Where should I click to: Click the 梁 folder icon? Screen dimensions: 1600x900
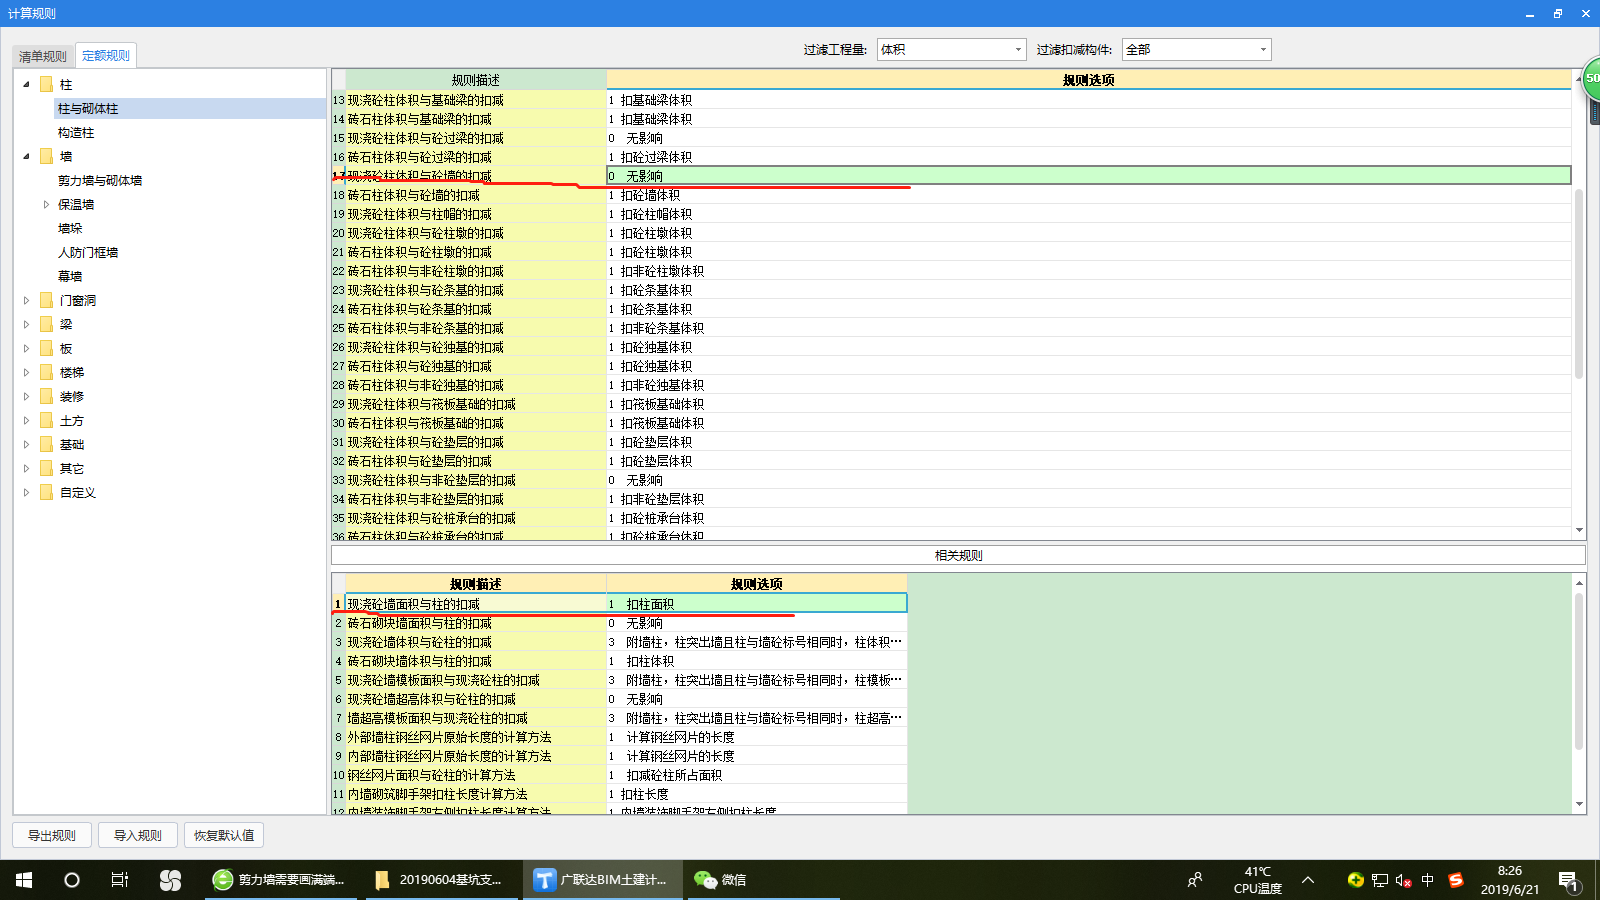pyautogui.click(x=46, y=324)
